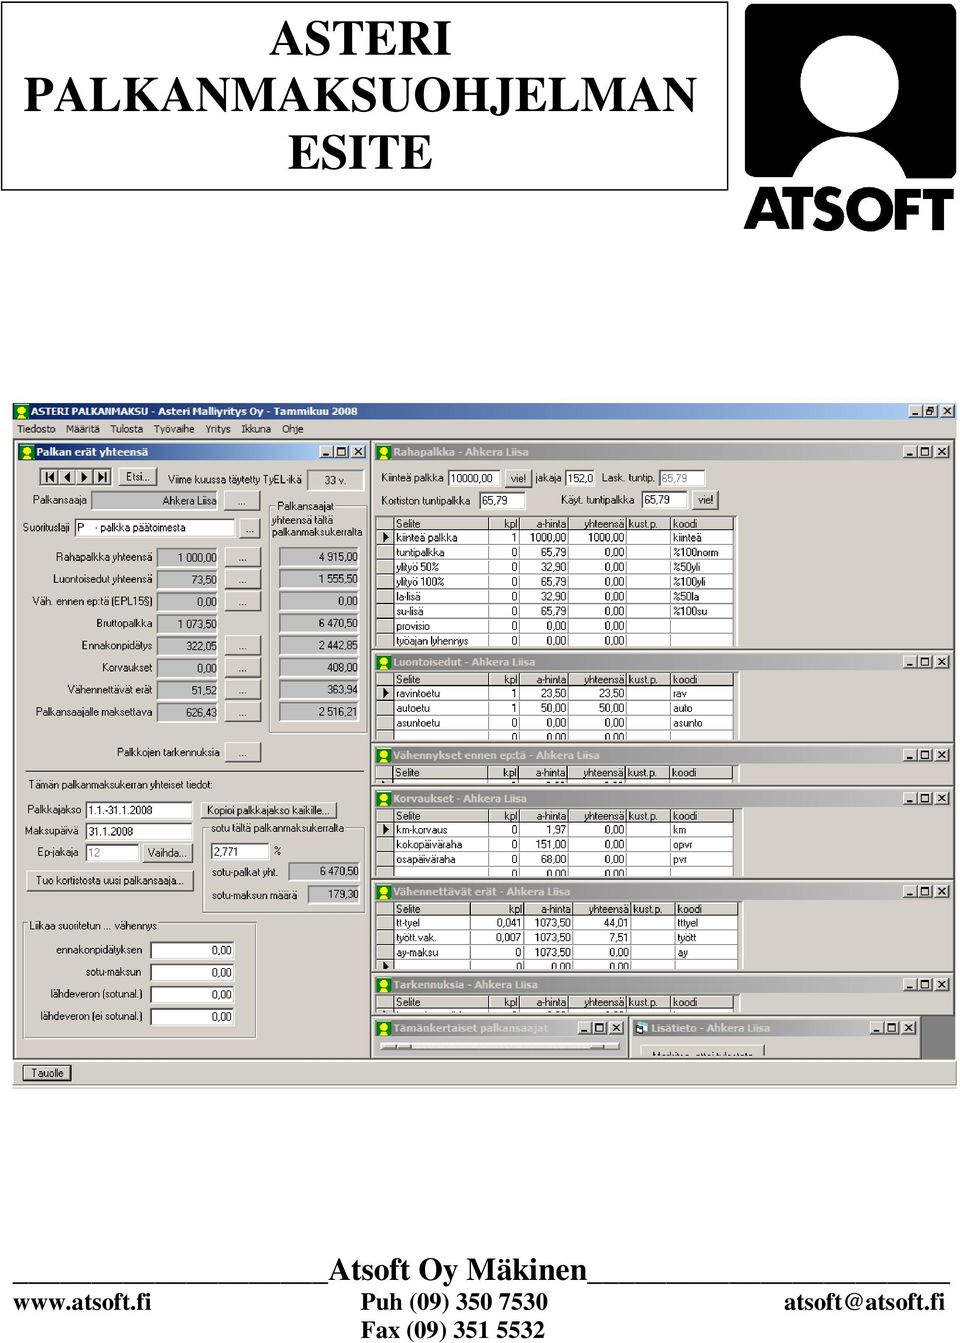
Task: Maximize the Korvaukset child window
Action: coord(925,798)
